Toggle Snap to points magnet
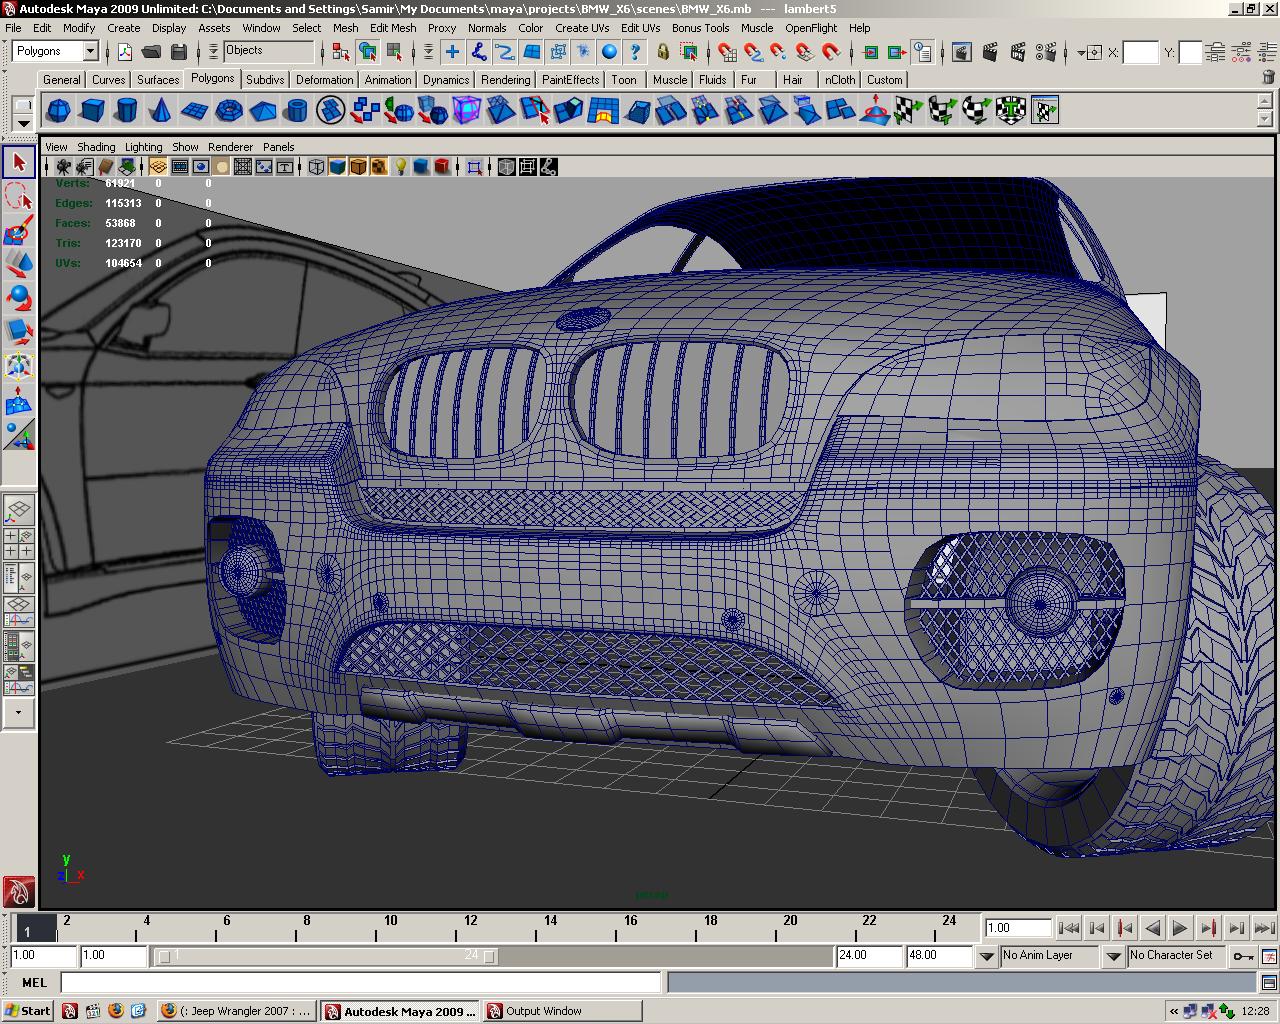The width and height of the screenshot is (1280, 1024). pos(779,52)
